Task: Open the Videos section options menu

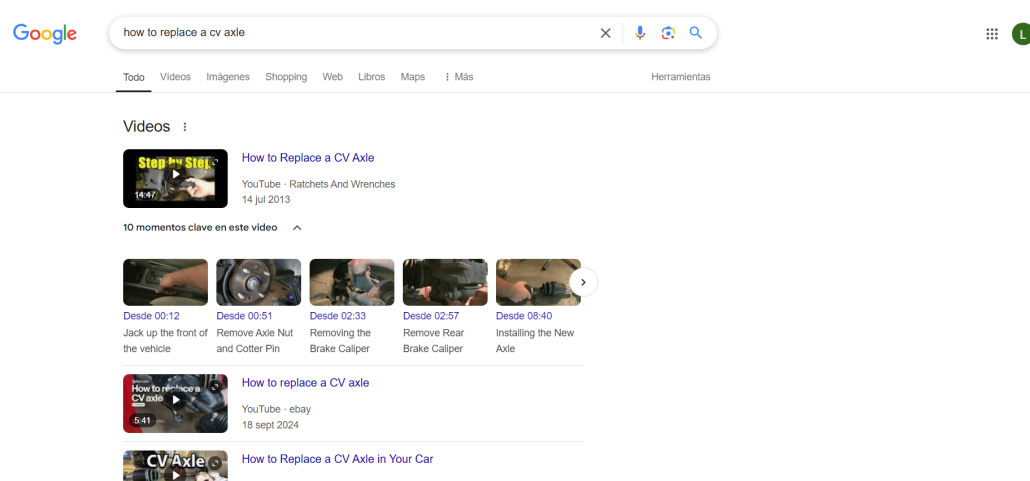Action: (x=185, y=127)
